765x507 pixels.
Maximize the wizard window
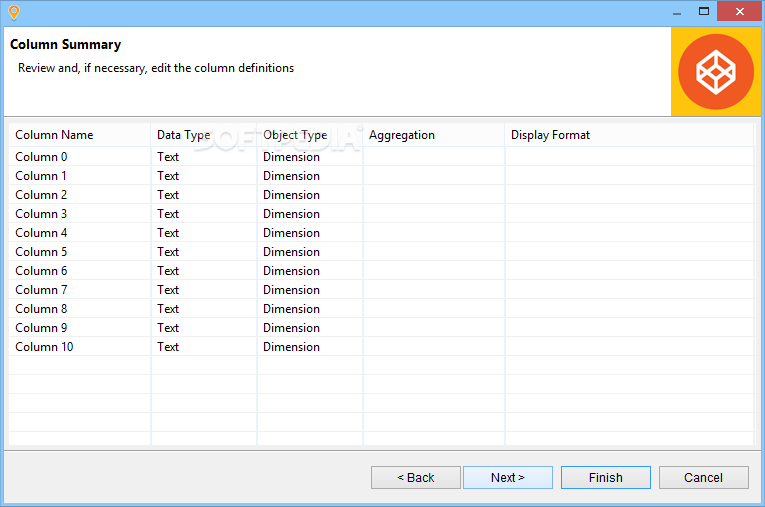coord(704,12)
